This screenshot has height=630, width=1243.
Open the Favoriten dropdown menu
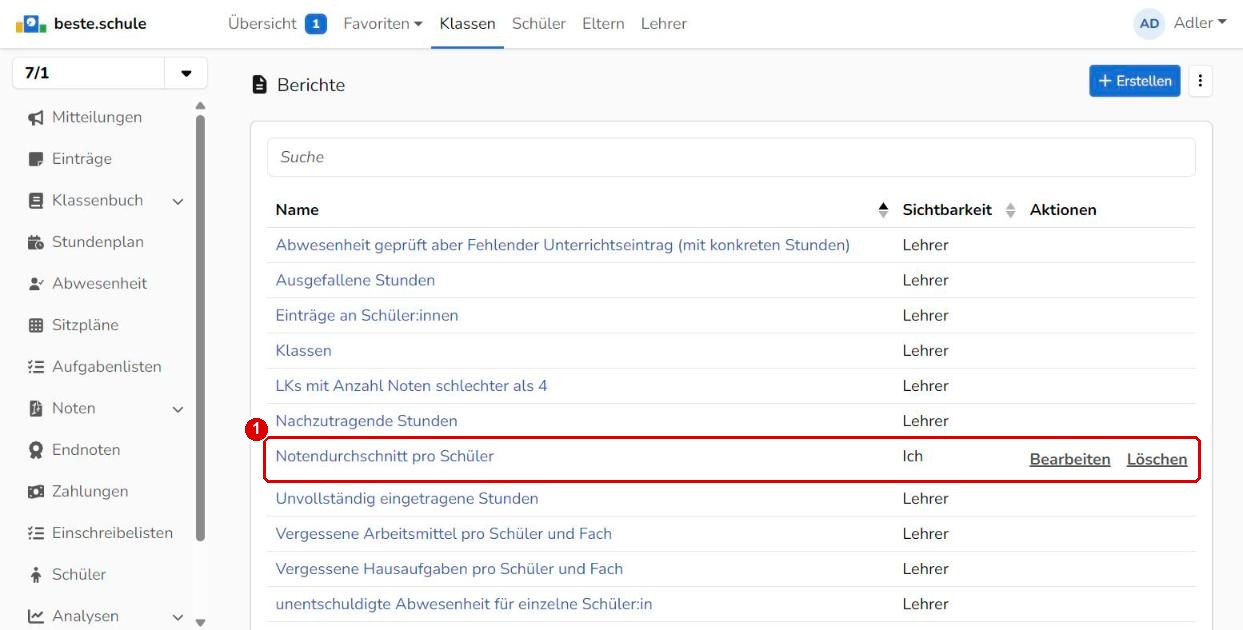(383, 23)
